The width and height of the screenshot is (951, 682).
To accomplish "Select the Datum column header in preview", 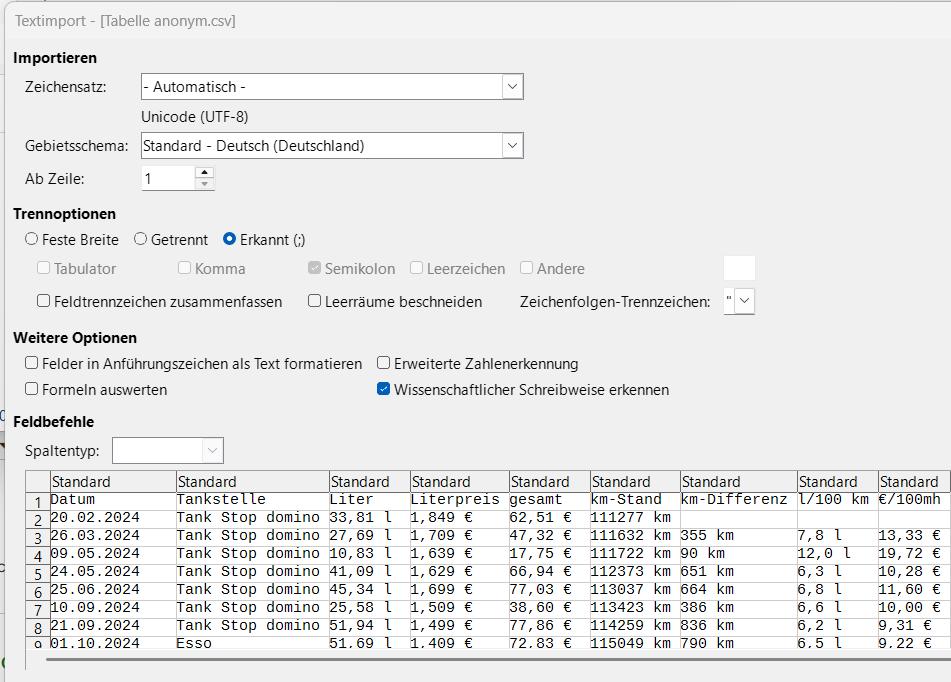I will tap(112, 482).
